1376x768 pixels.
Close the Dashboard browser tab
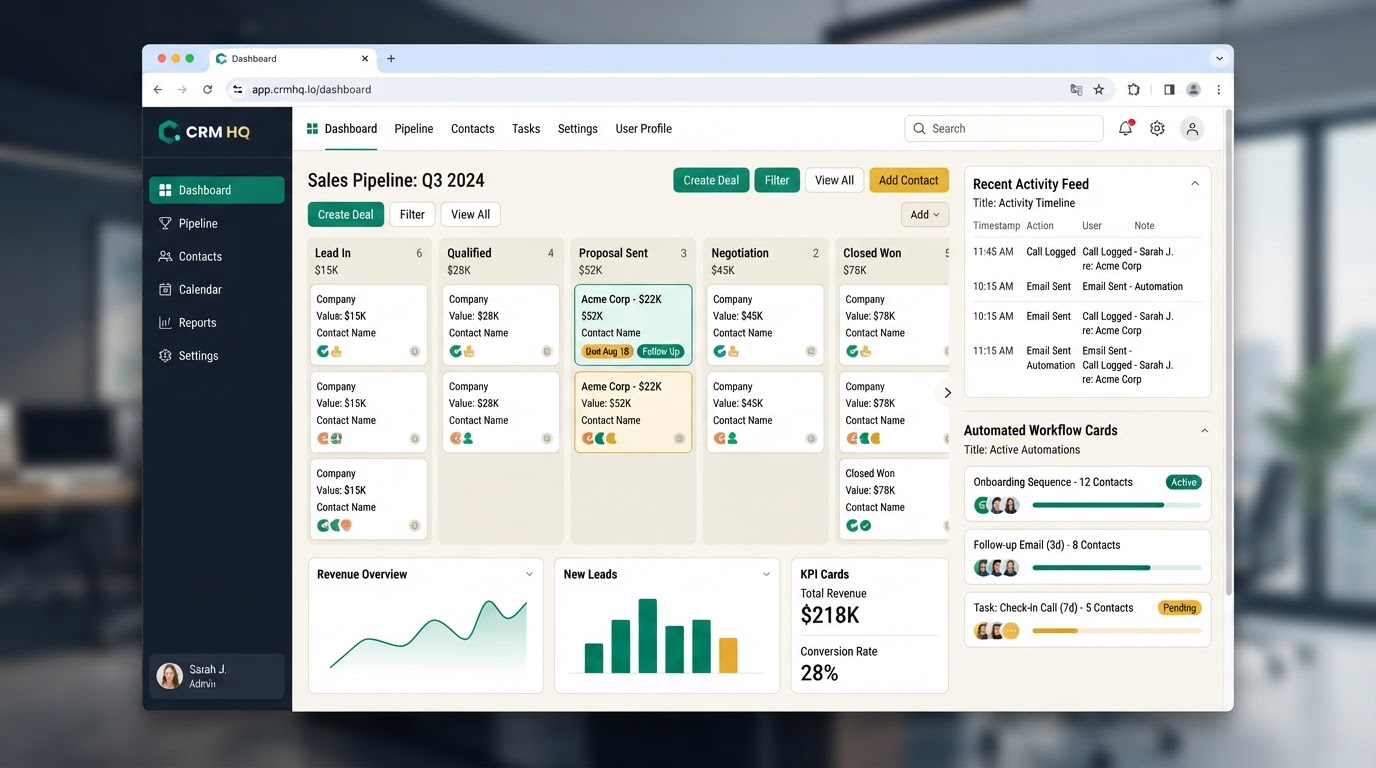pyautogui.click(x=365, y=58)
